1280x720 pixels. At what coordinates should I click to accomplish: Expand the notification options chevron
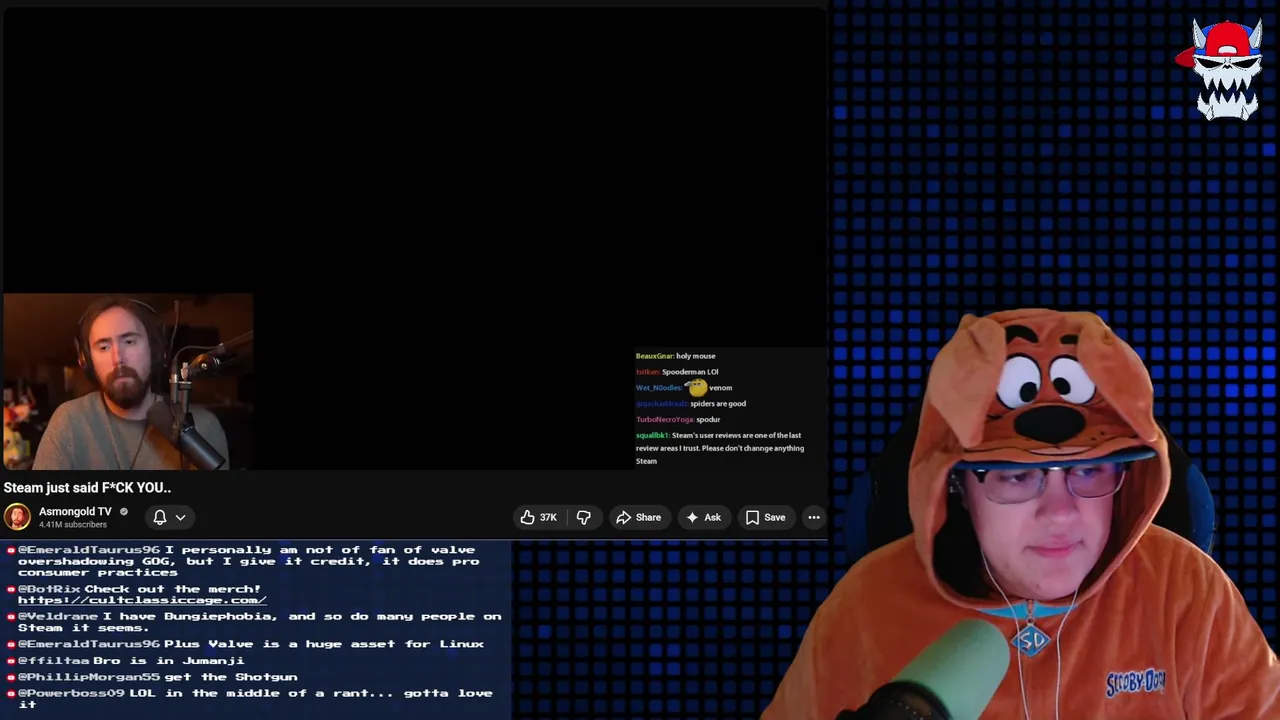[181, 517]
